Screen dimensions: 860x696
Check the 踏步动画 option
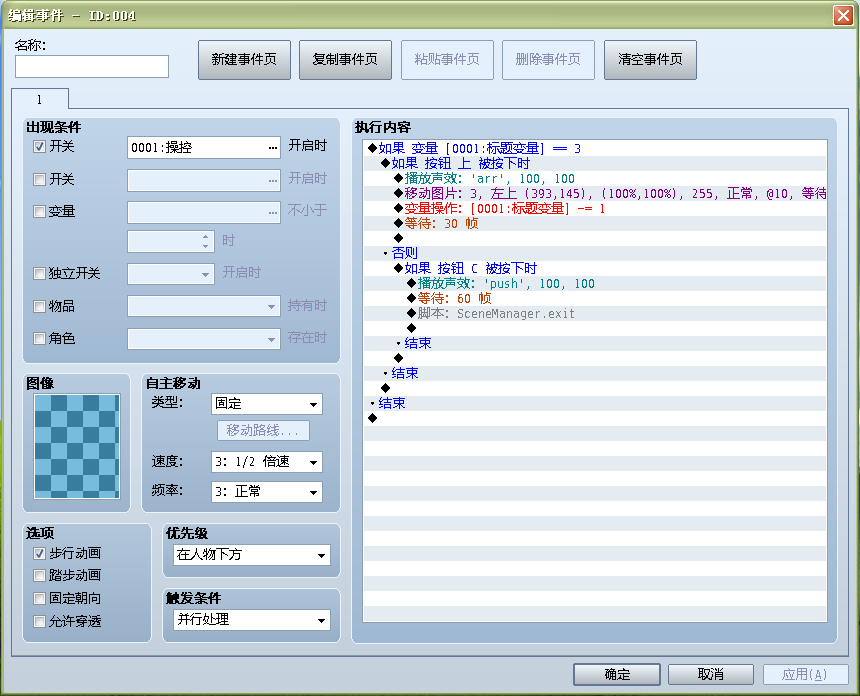(39, 575)
